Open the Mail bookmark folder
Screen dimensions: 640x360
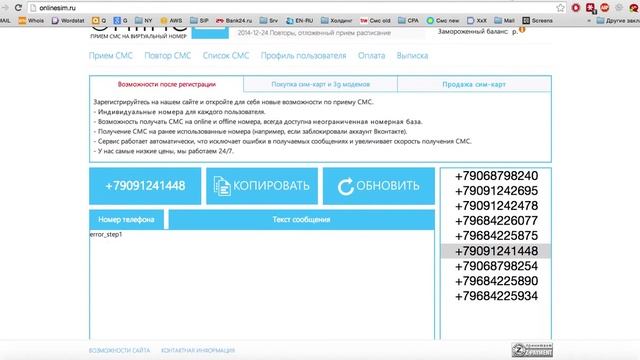click(x=504, y=20)
